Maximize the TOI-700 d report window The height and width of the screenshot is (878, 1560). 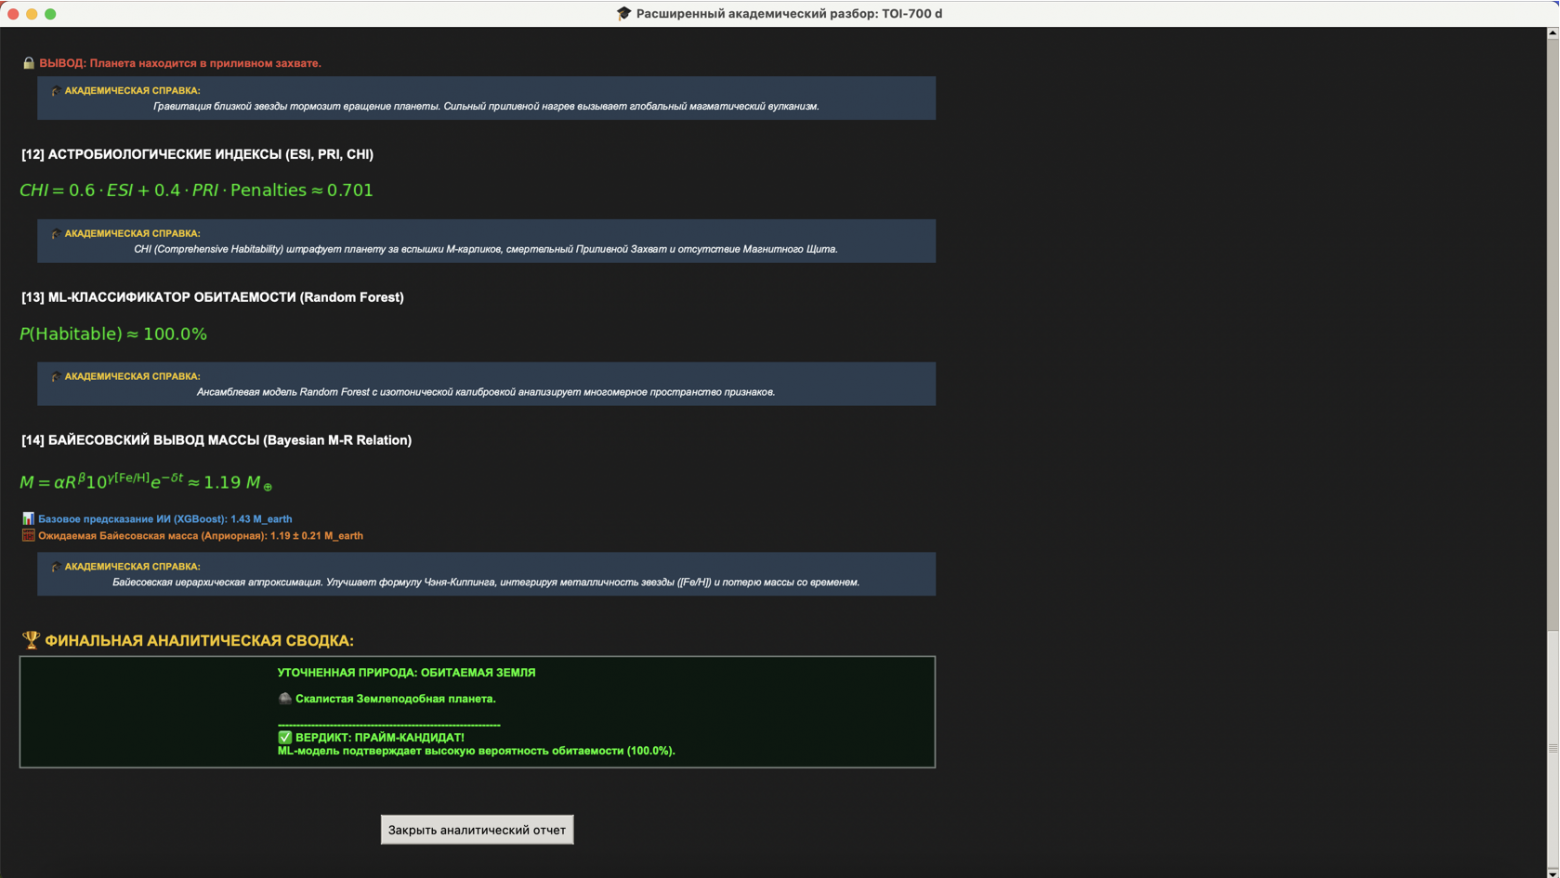click(x=50, y=14)
